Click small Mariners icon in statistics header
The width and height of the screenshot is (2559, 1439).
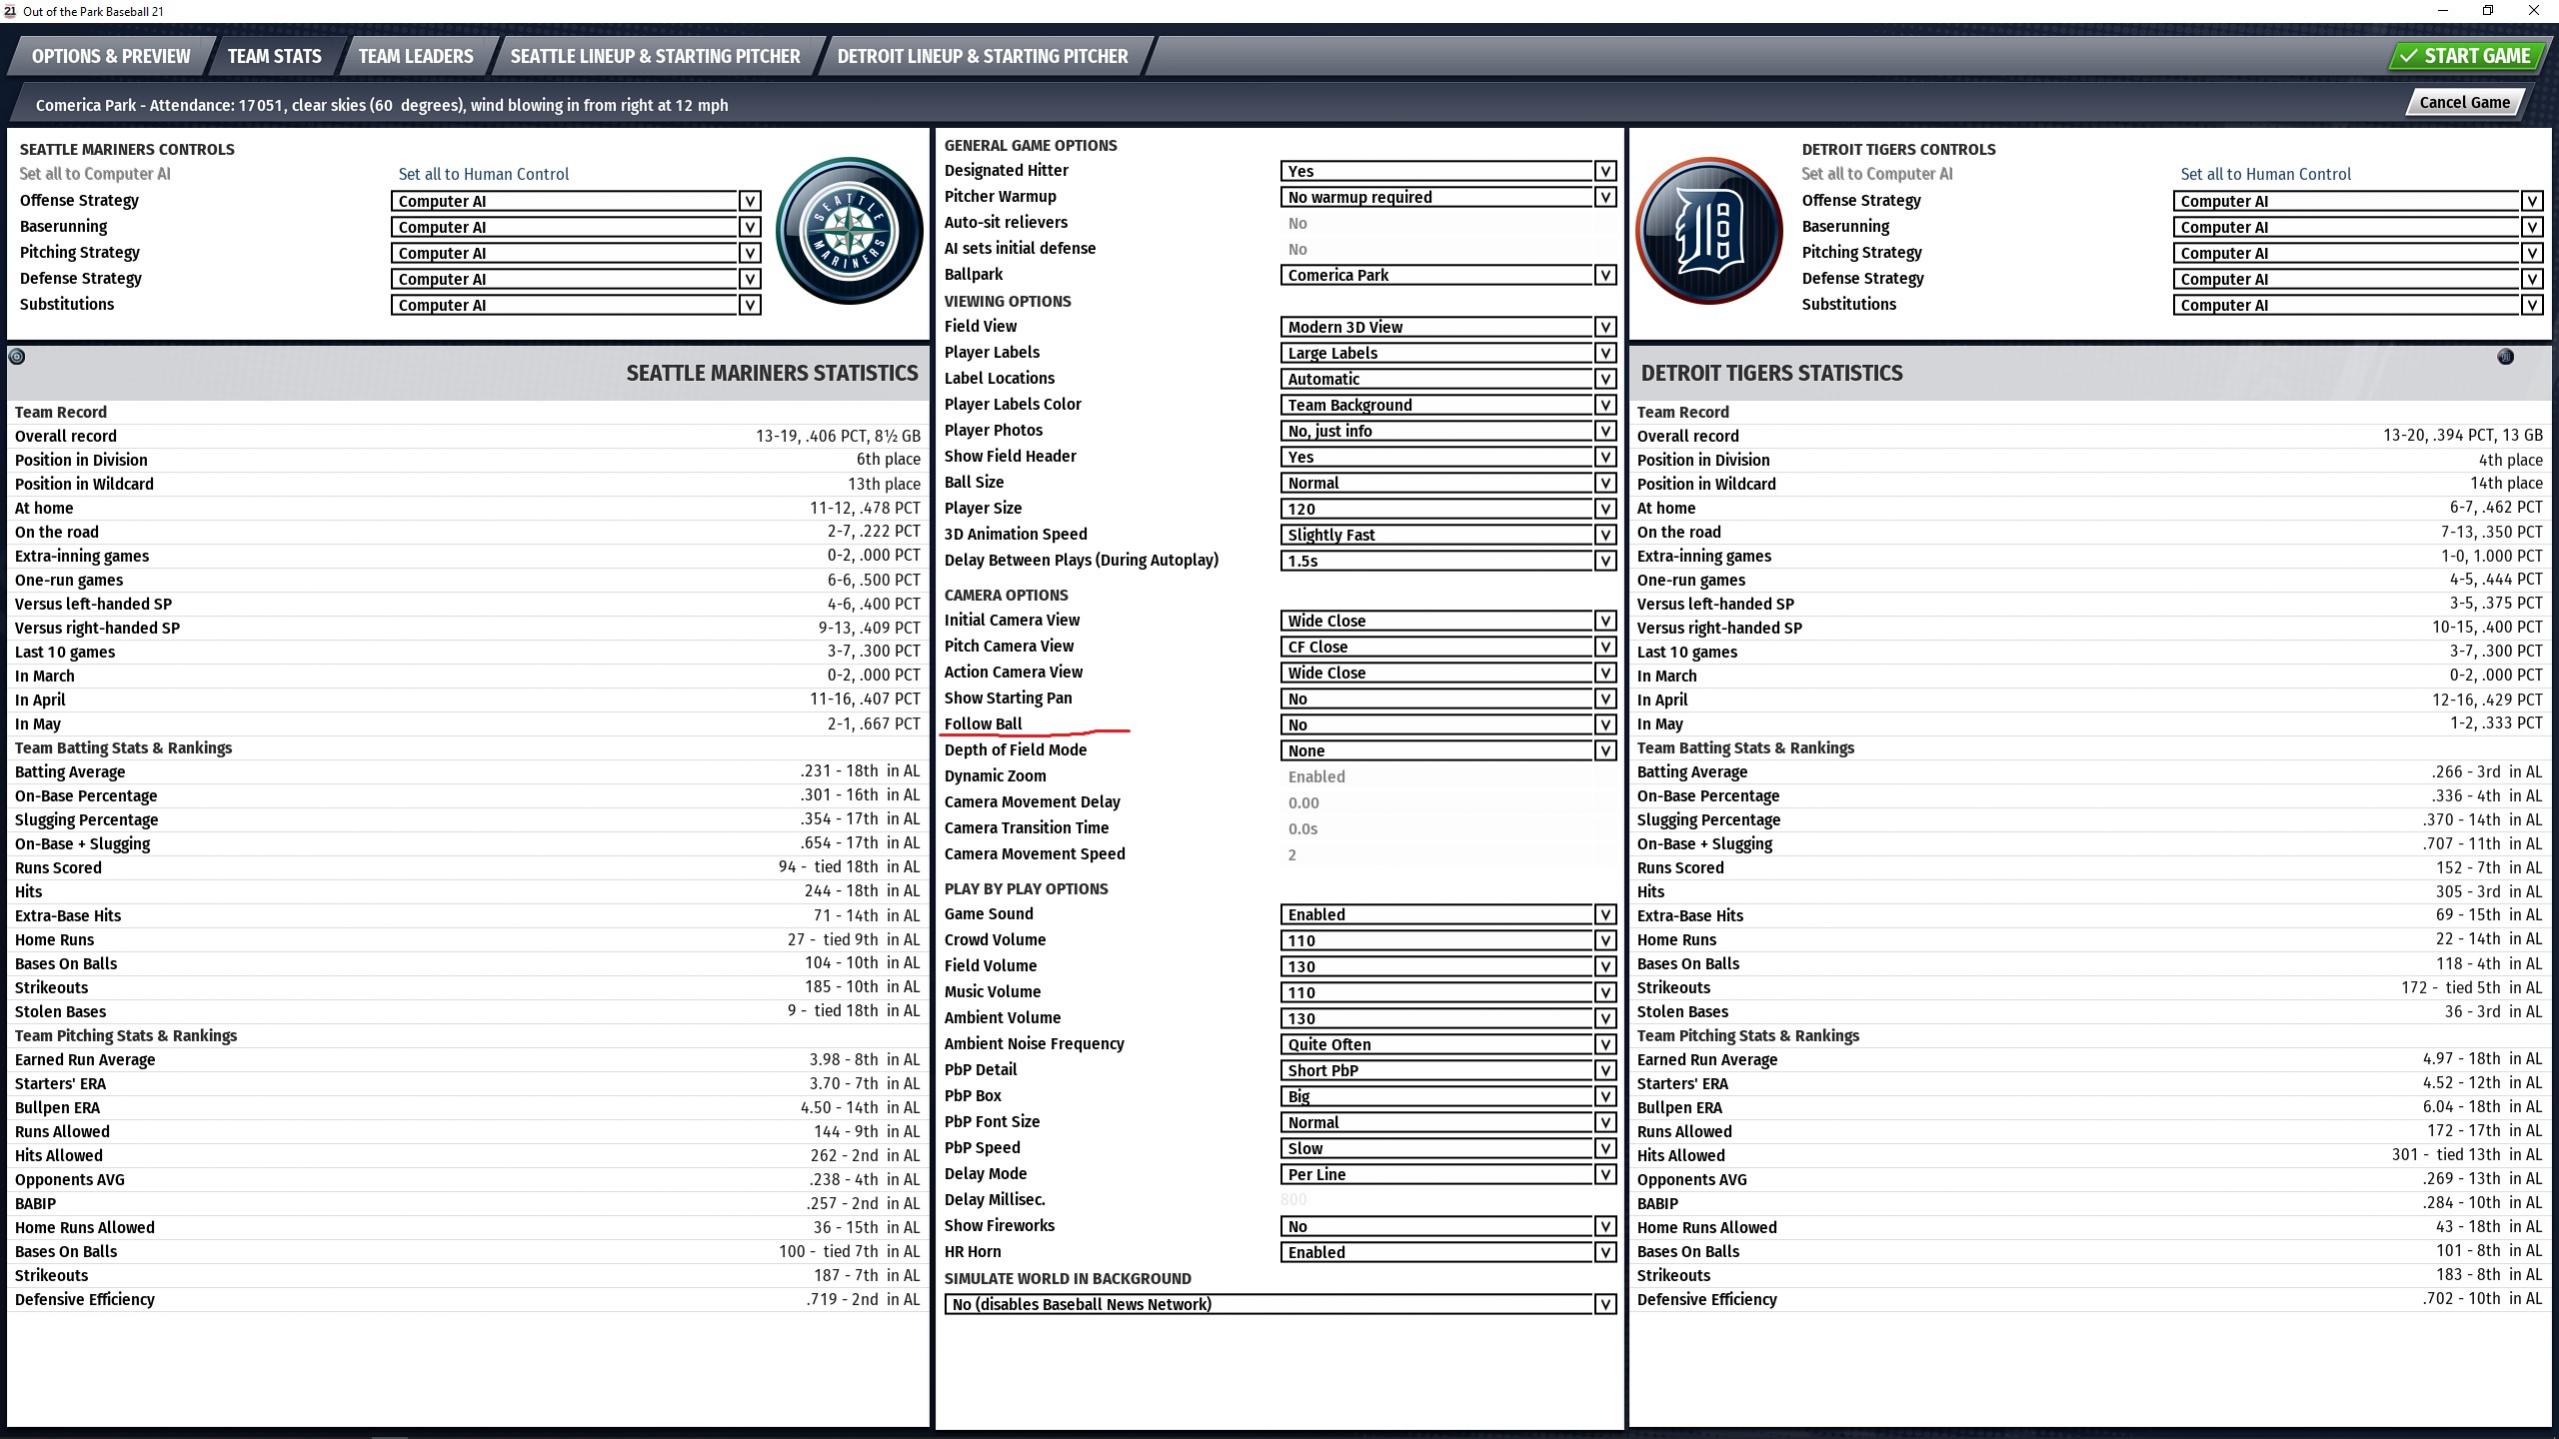coord(17,357)
